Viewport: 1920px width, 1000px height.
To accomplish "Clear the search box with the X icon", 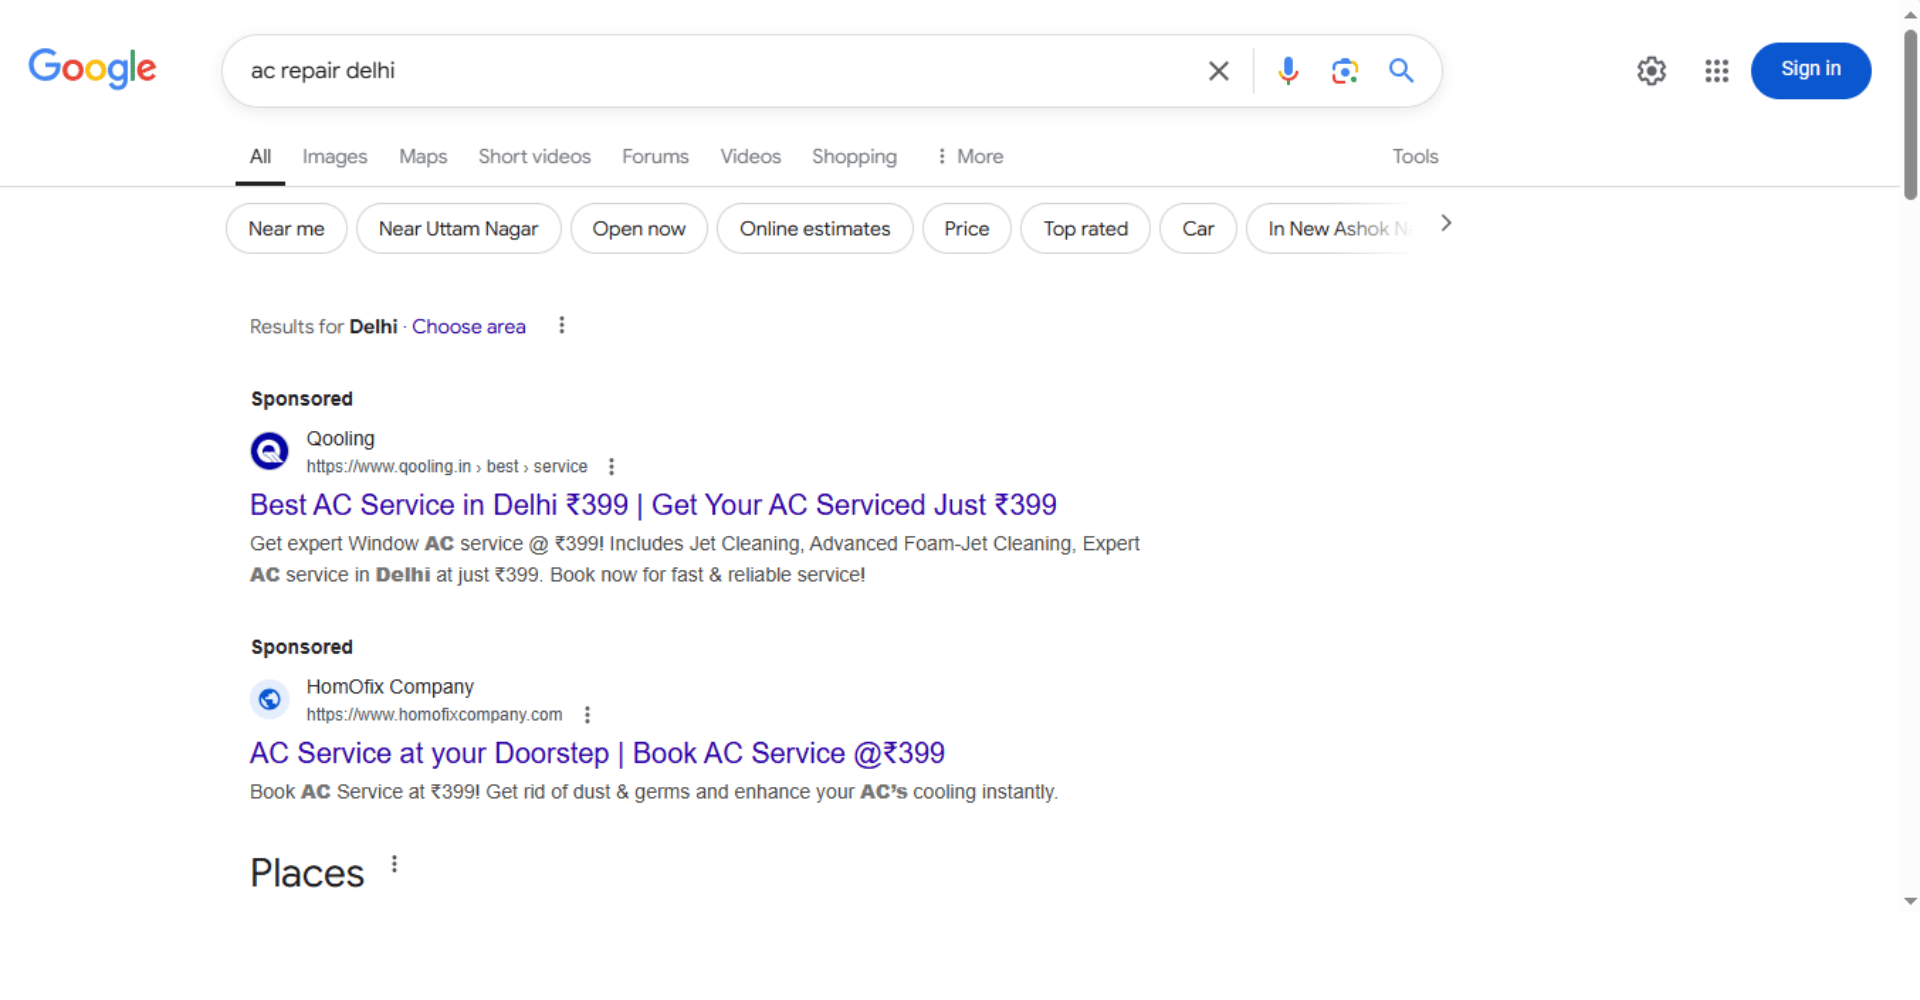I will (1218, 71).
